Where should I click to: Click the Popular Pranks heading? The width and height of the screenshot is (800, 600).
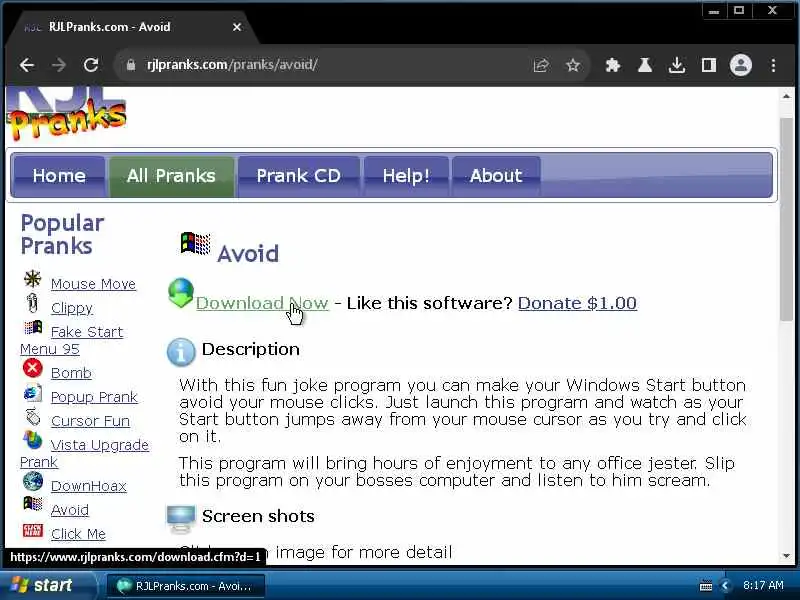pos(62,234)
